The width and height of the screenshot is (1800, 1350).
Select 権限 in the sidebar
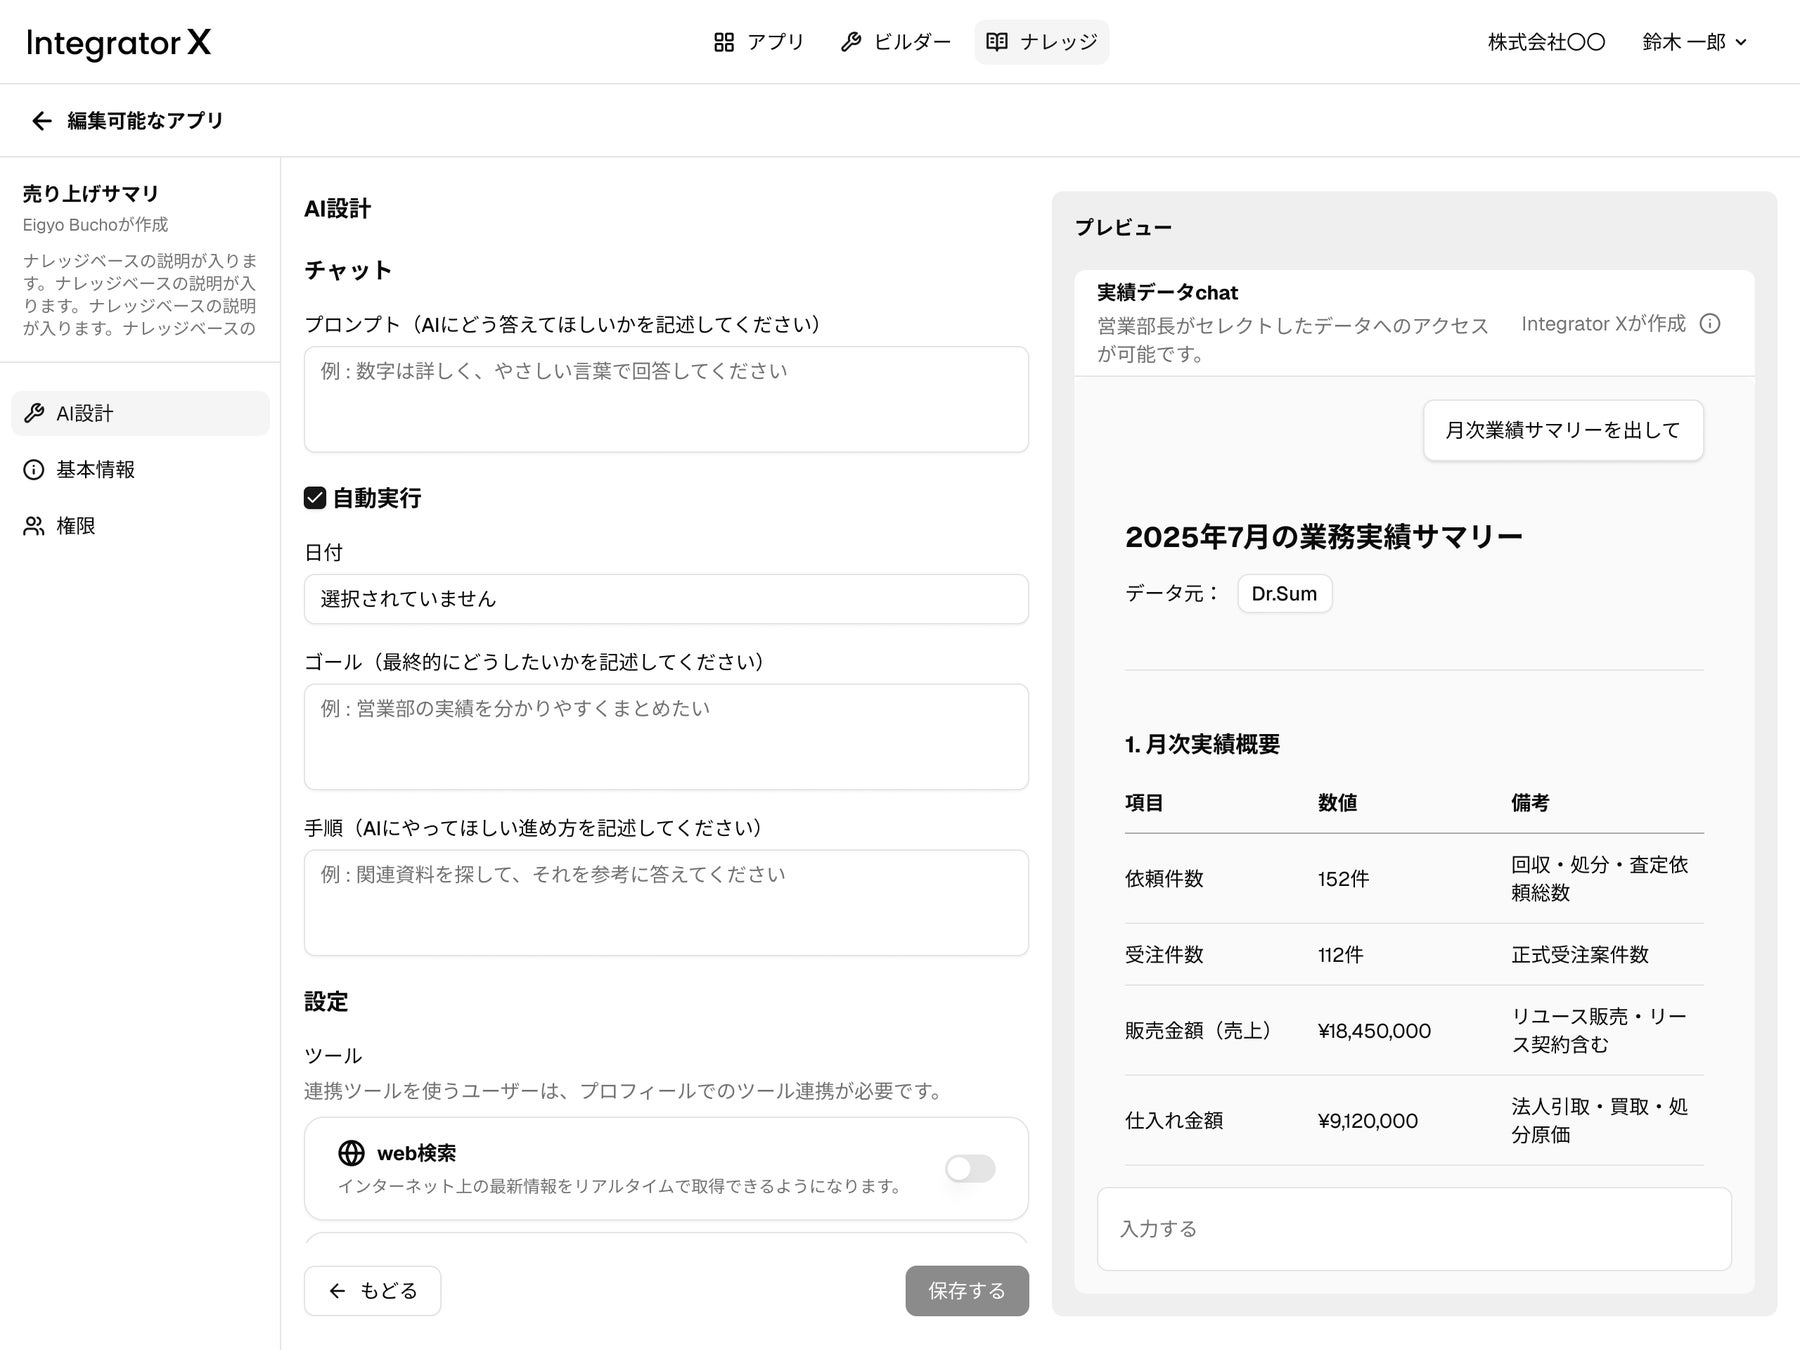tap(140, 526)
